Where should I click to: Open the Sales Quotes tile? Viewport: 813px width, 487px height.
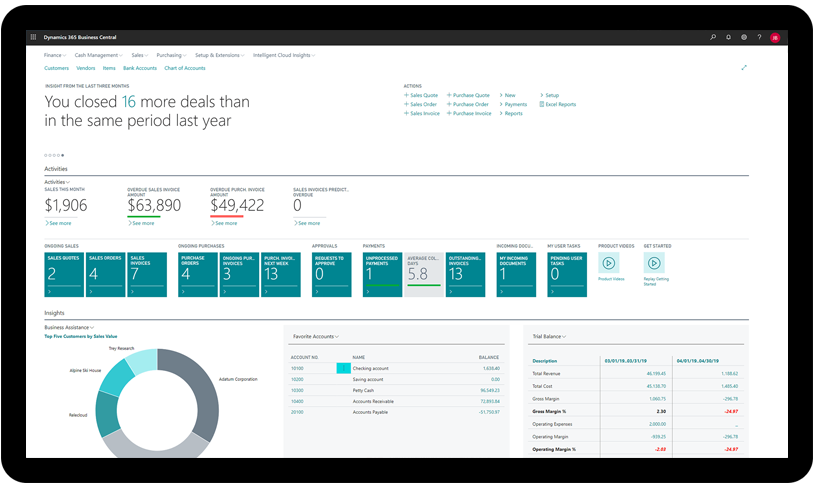64,275
